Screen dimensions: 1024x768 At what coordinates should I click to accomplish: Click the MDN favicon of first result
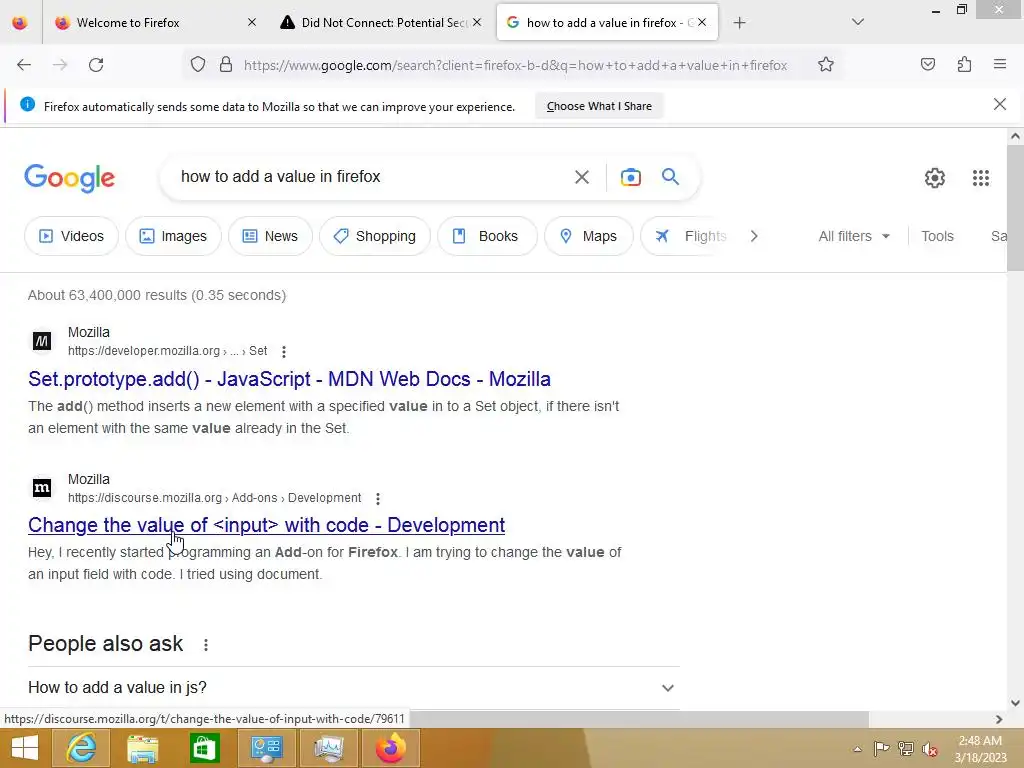click(42, 341)
